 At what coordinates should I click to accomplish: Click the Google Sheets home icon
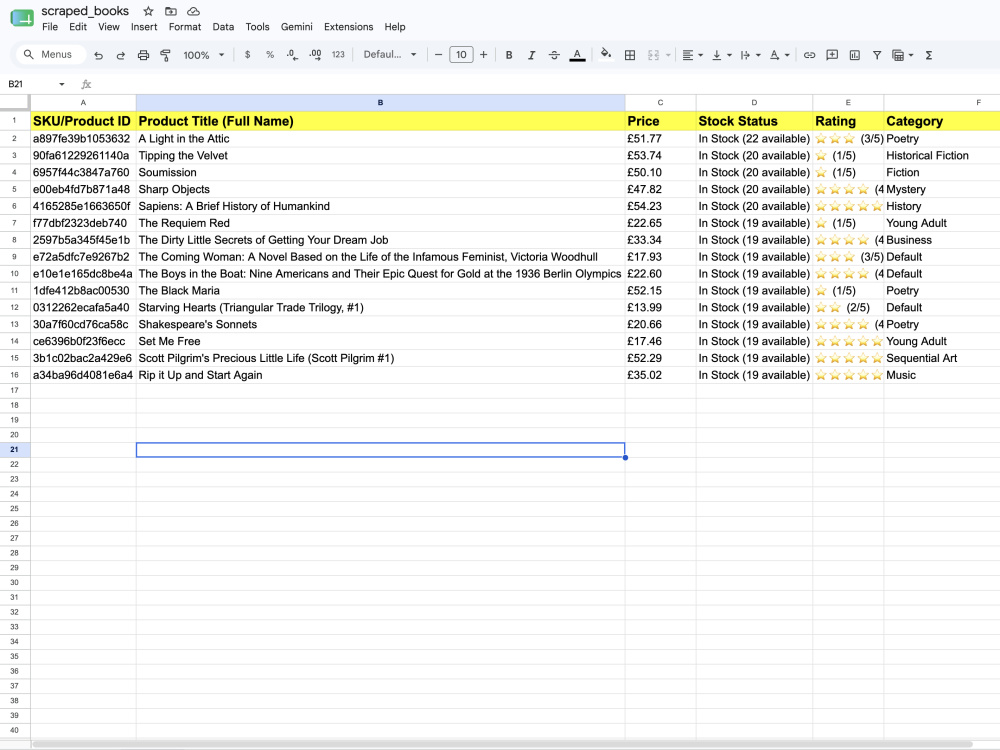click(22, 18)
